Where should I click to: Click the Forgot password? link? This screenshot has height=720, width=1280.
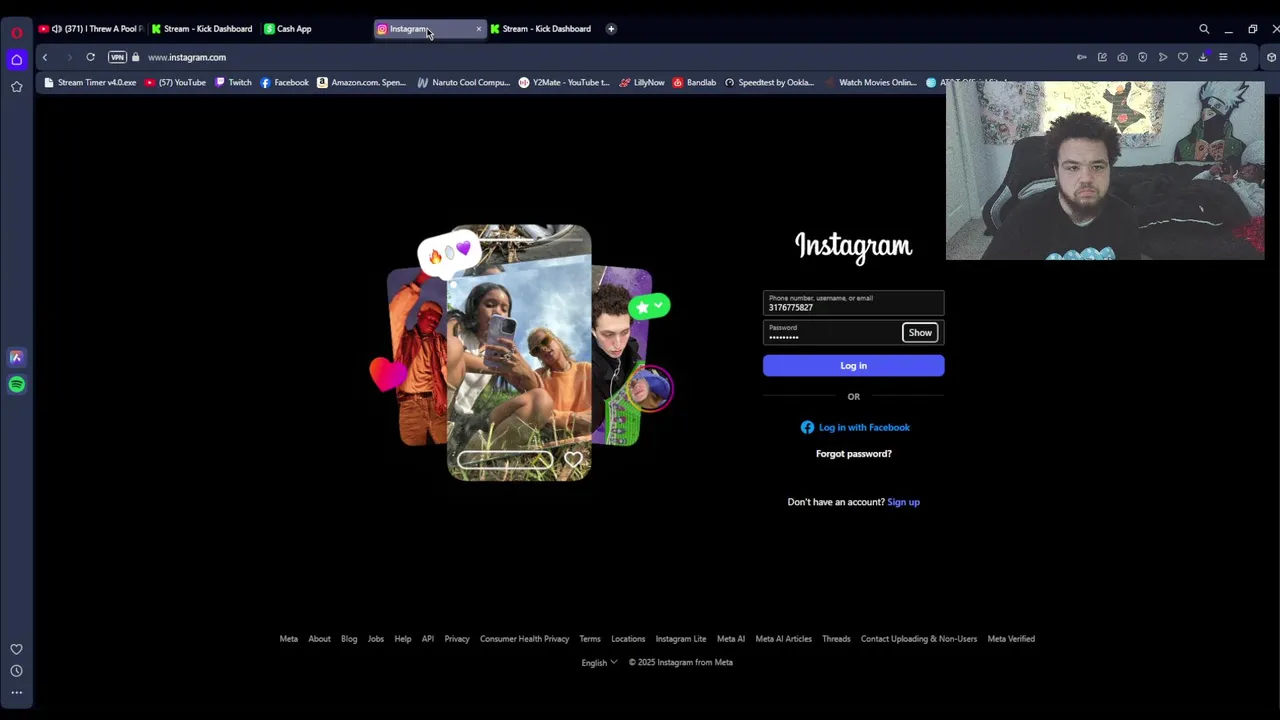(854, 454)
